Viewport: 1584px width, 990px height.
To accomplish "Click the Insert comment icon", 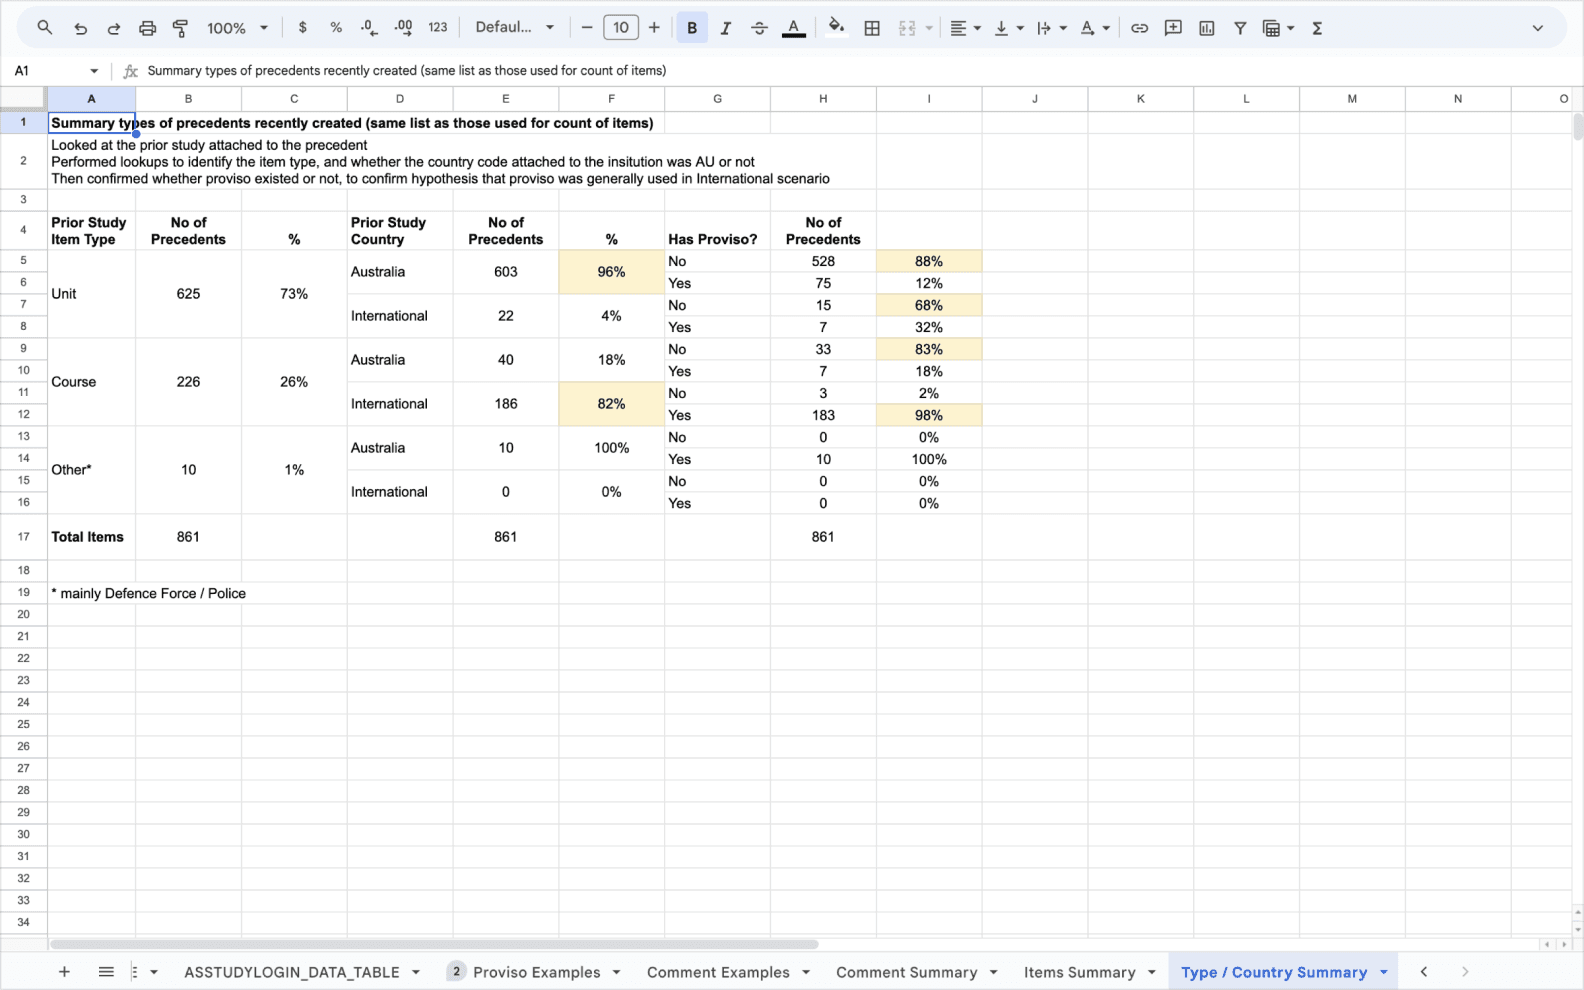I will pyautogui.click(x=1173, y=28).
